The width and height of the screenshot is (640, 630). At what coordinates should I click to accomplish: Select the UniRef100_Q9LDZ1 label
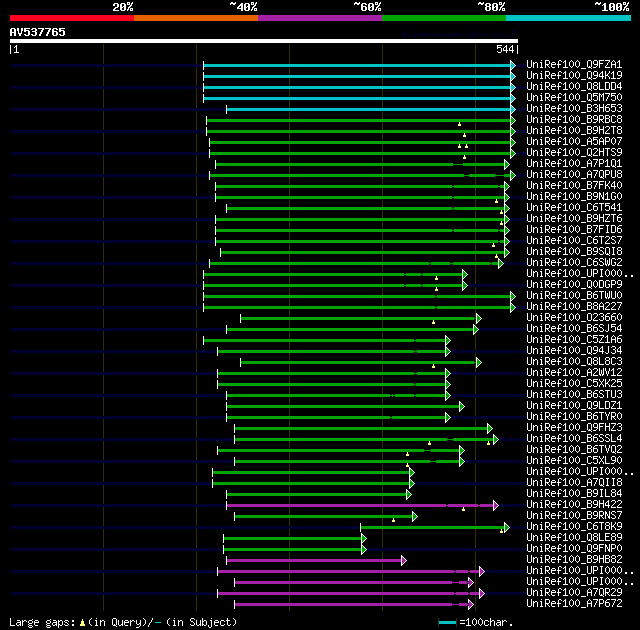point(574,406)
